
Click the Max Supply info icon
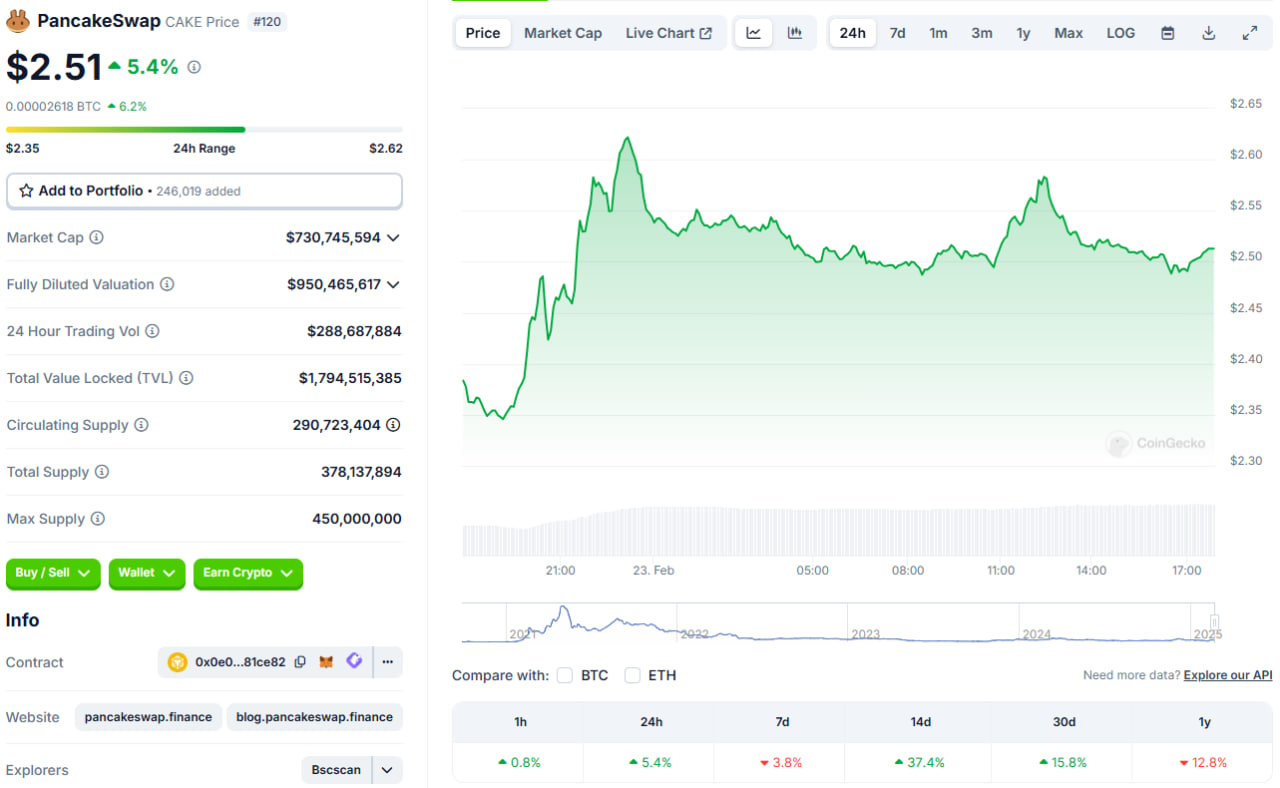97,519
